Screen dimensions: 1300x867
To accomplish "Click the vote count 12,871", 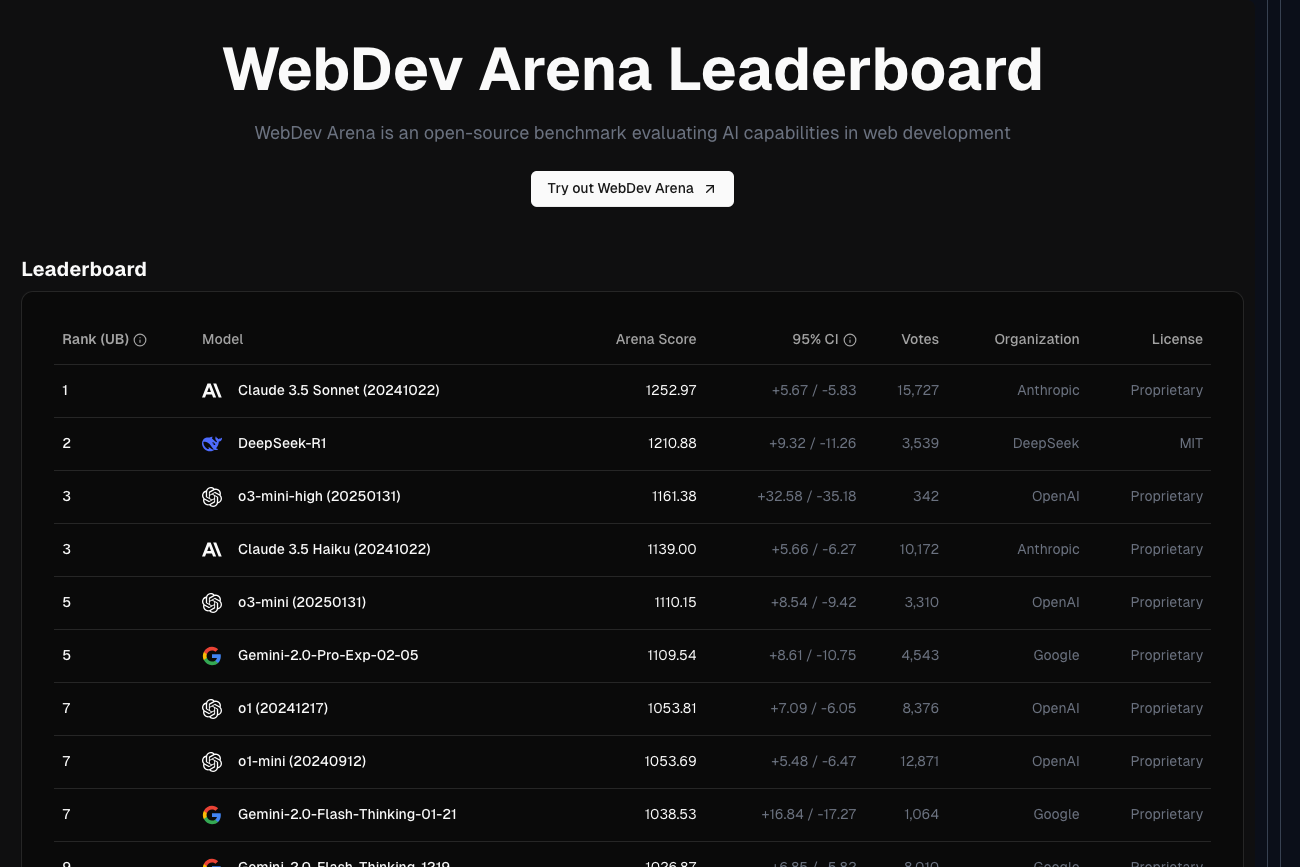I will (x=919, y=762).
